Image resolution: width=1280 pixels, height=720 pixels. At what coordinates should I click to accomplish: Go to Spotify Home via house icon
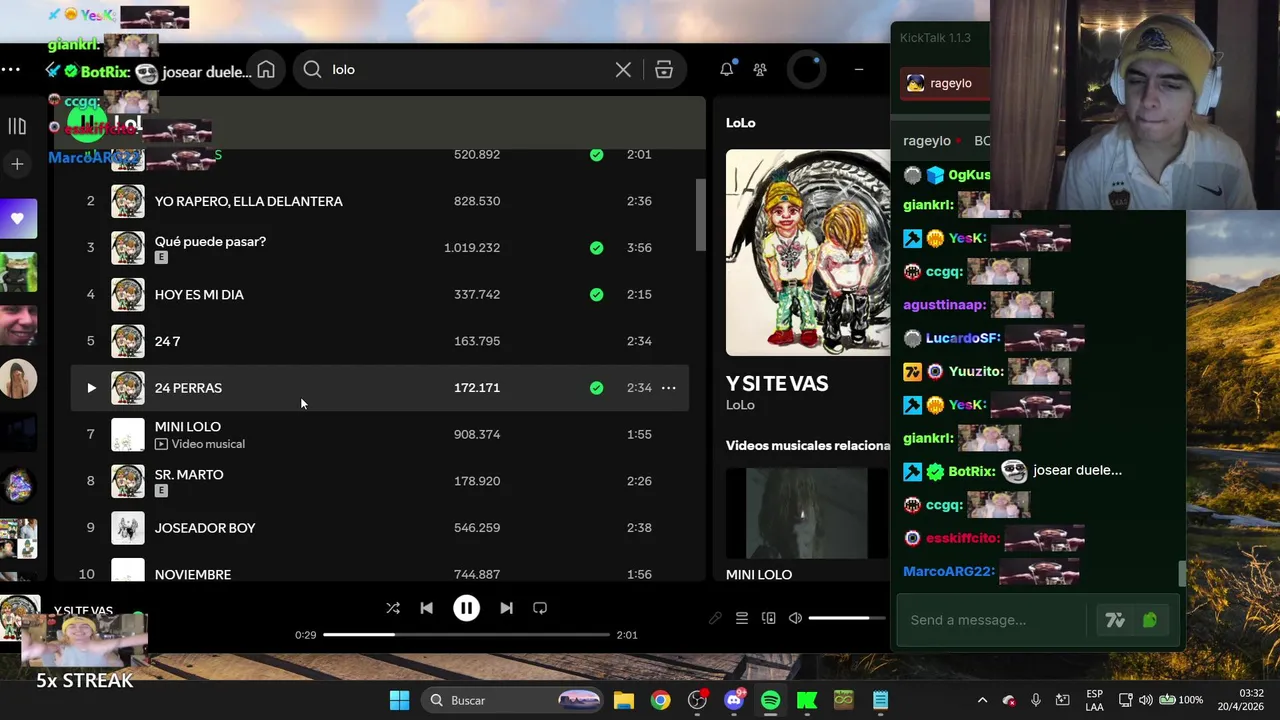click(x=266, y=70)
